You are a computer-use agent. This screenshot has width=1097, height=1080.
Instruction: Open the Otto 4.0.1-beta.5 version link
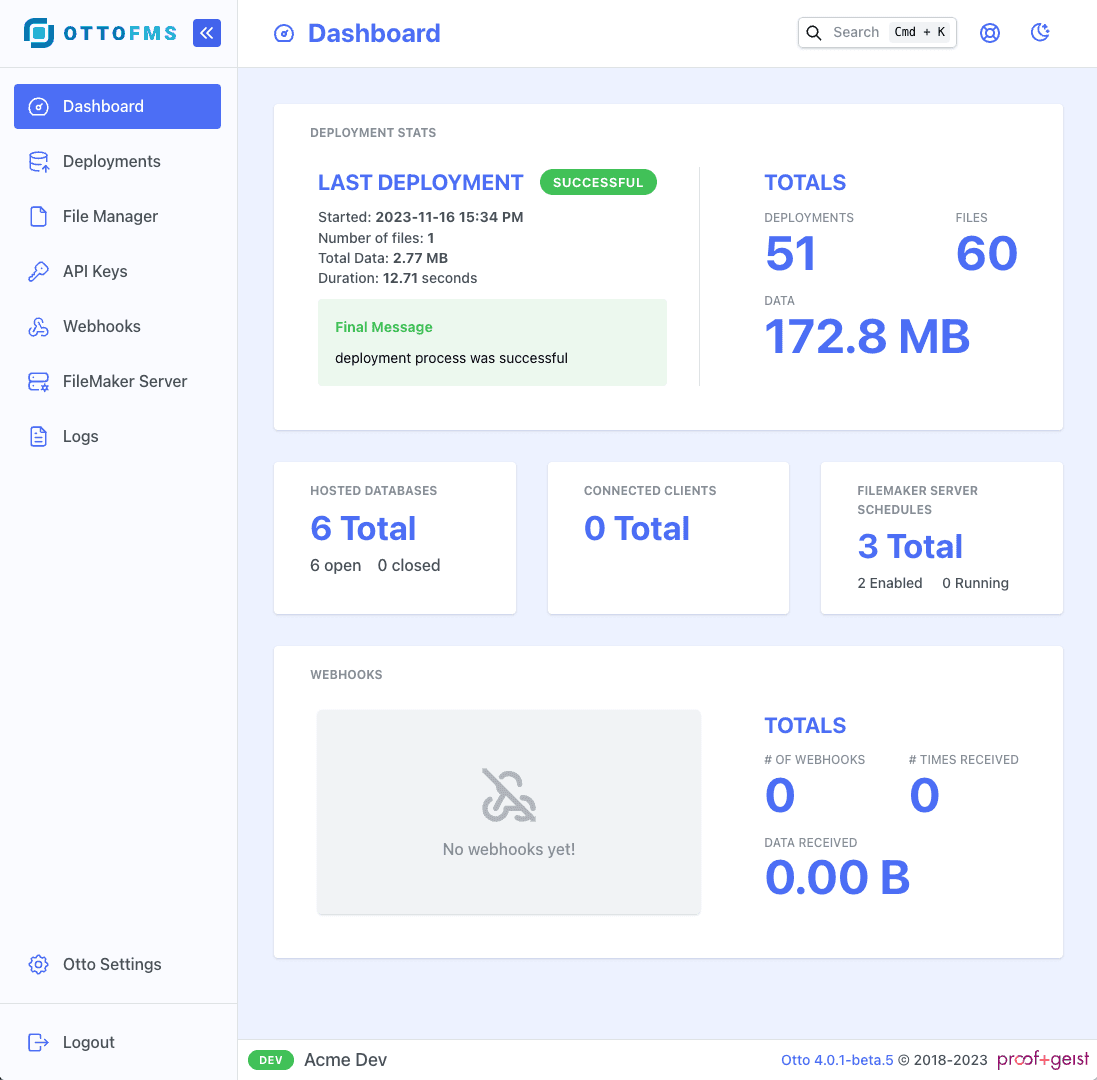(x=837, y=1059)
